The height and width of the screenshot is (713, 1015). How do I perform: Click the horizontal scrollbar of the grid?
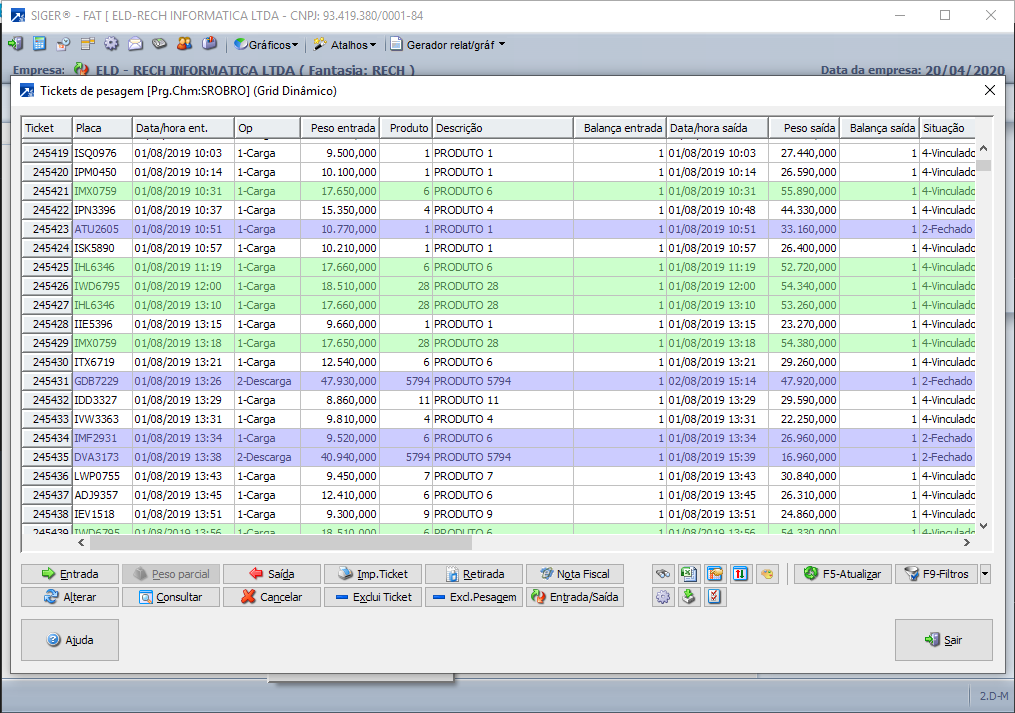tap(280, 542)
